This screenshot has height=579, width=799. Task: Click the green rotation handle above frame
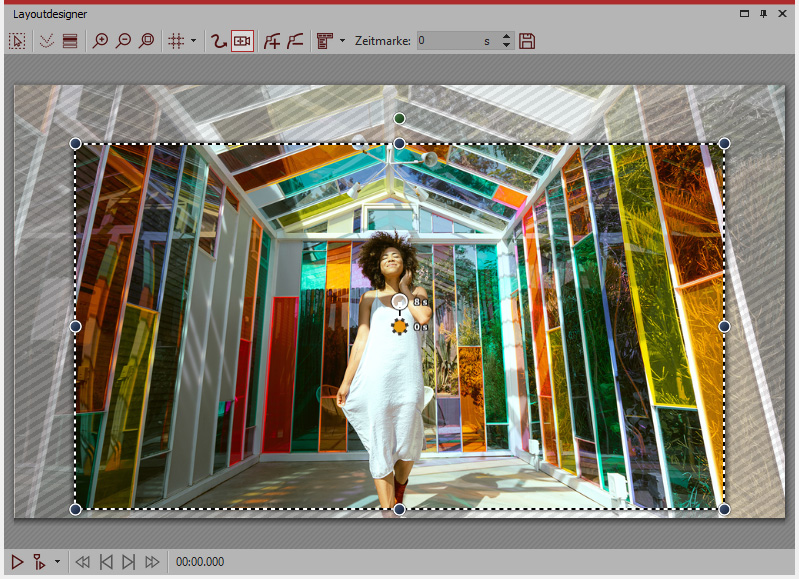(399, 119)
